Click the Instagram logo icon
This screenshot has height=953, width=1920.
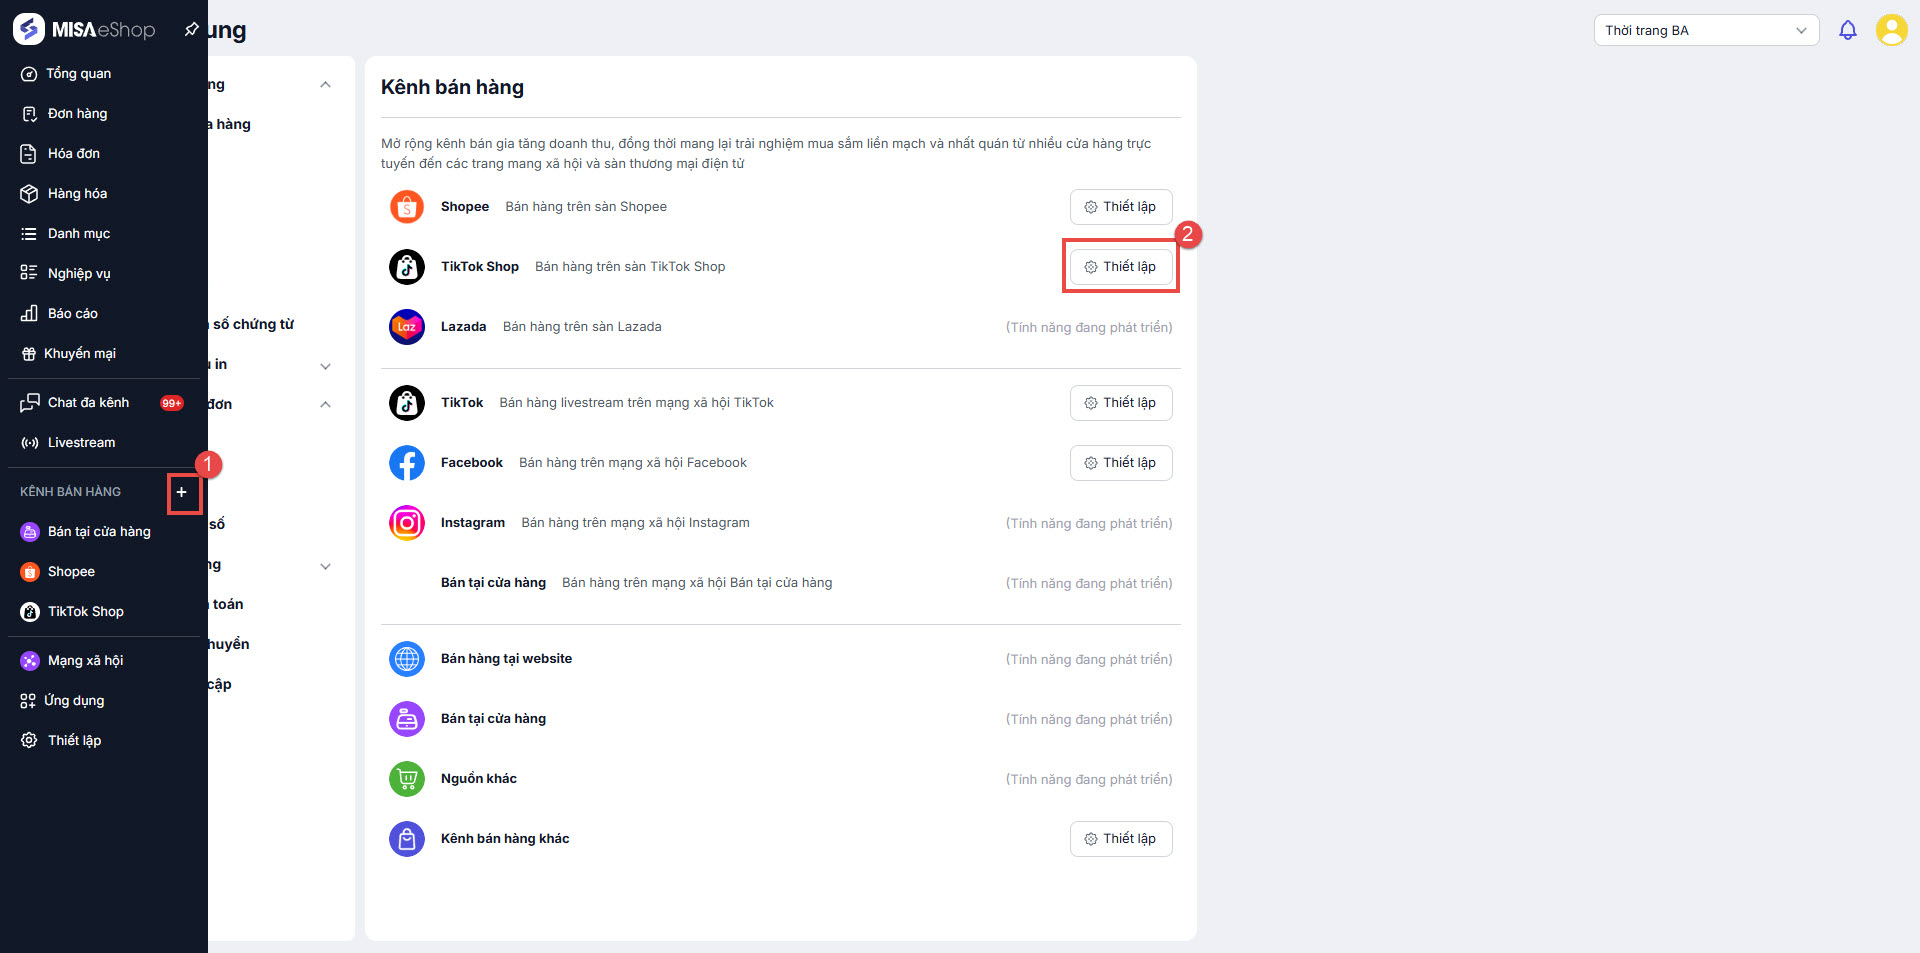pos(407,523)
